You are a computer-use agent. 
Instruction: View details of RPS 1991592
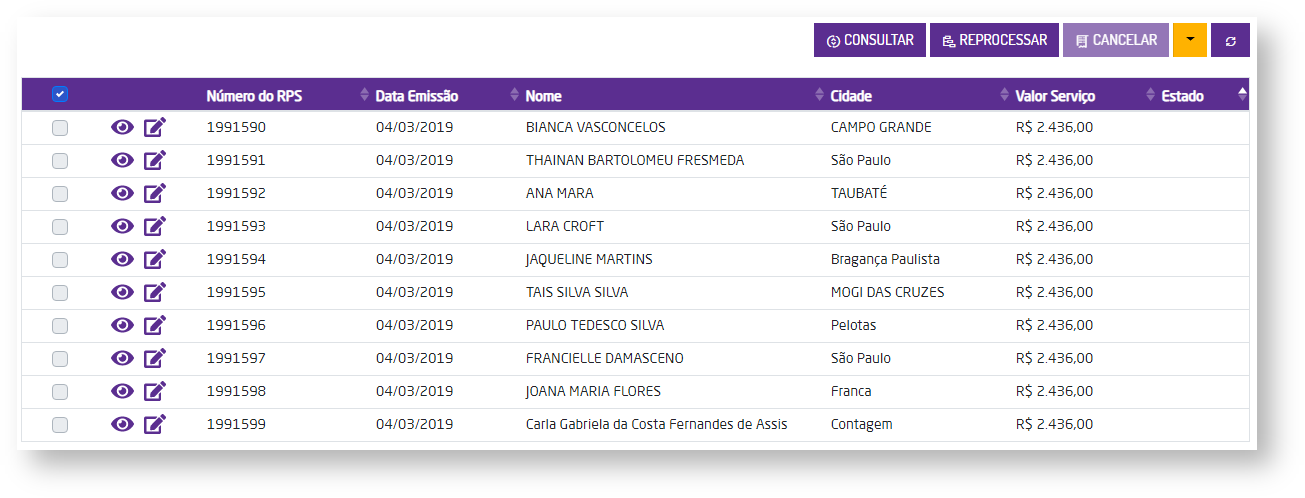tap(122, 193)
